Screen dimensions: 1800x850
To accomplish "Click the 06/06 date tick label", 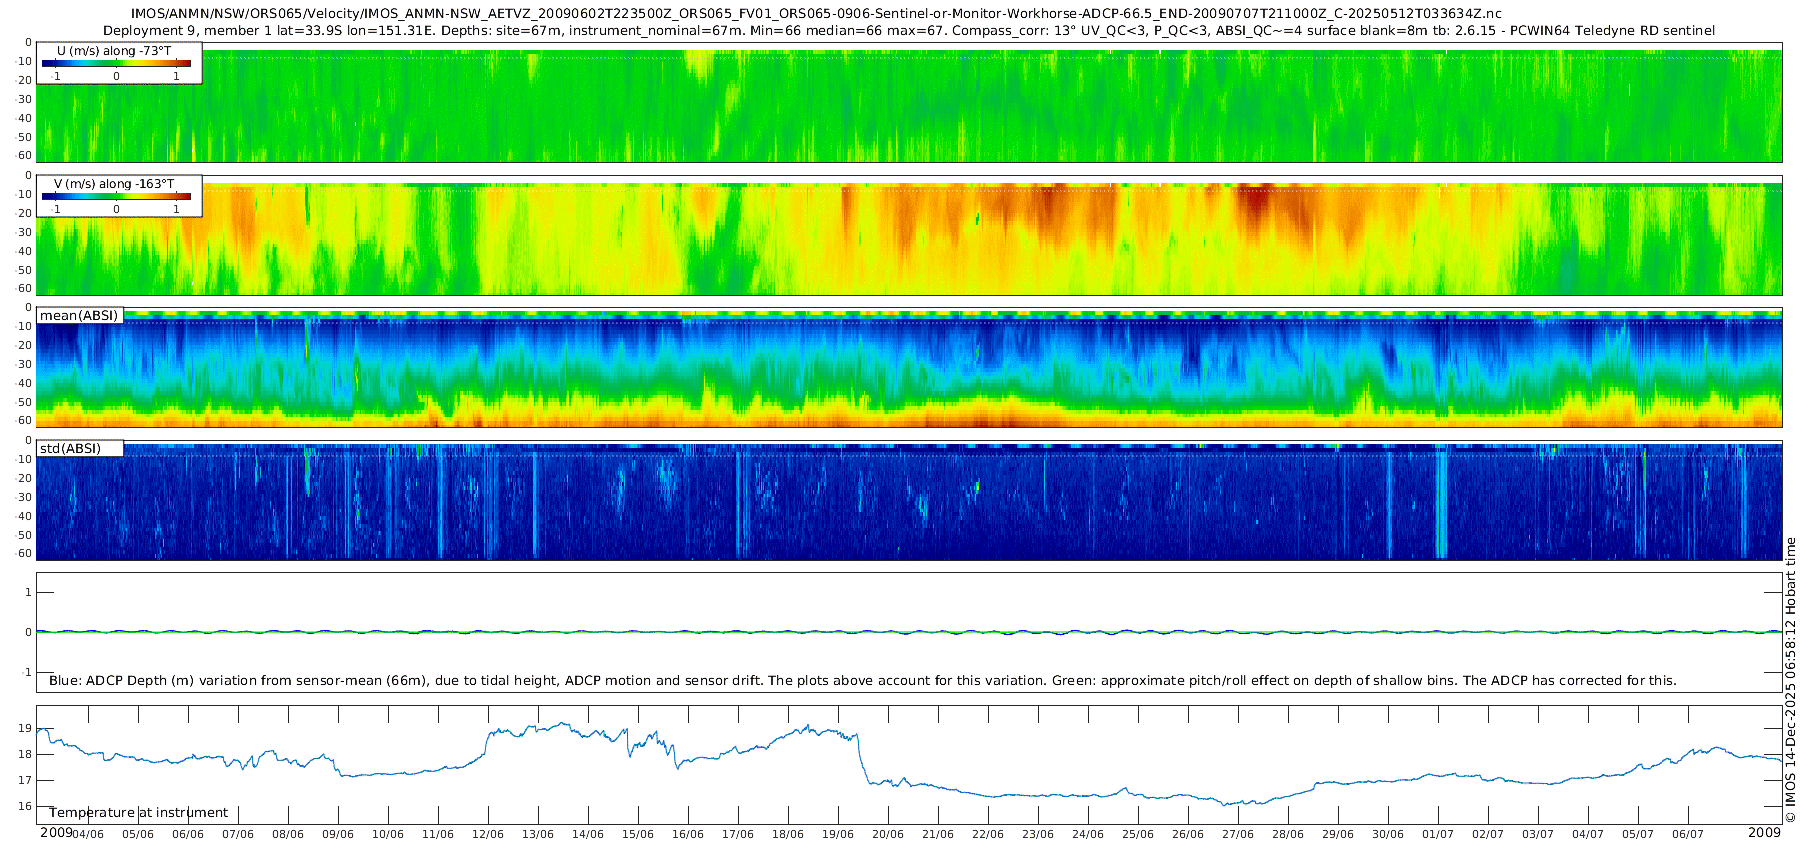I will tap(188, 834).
